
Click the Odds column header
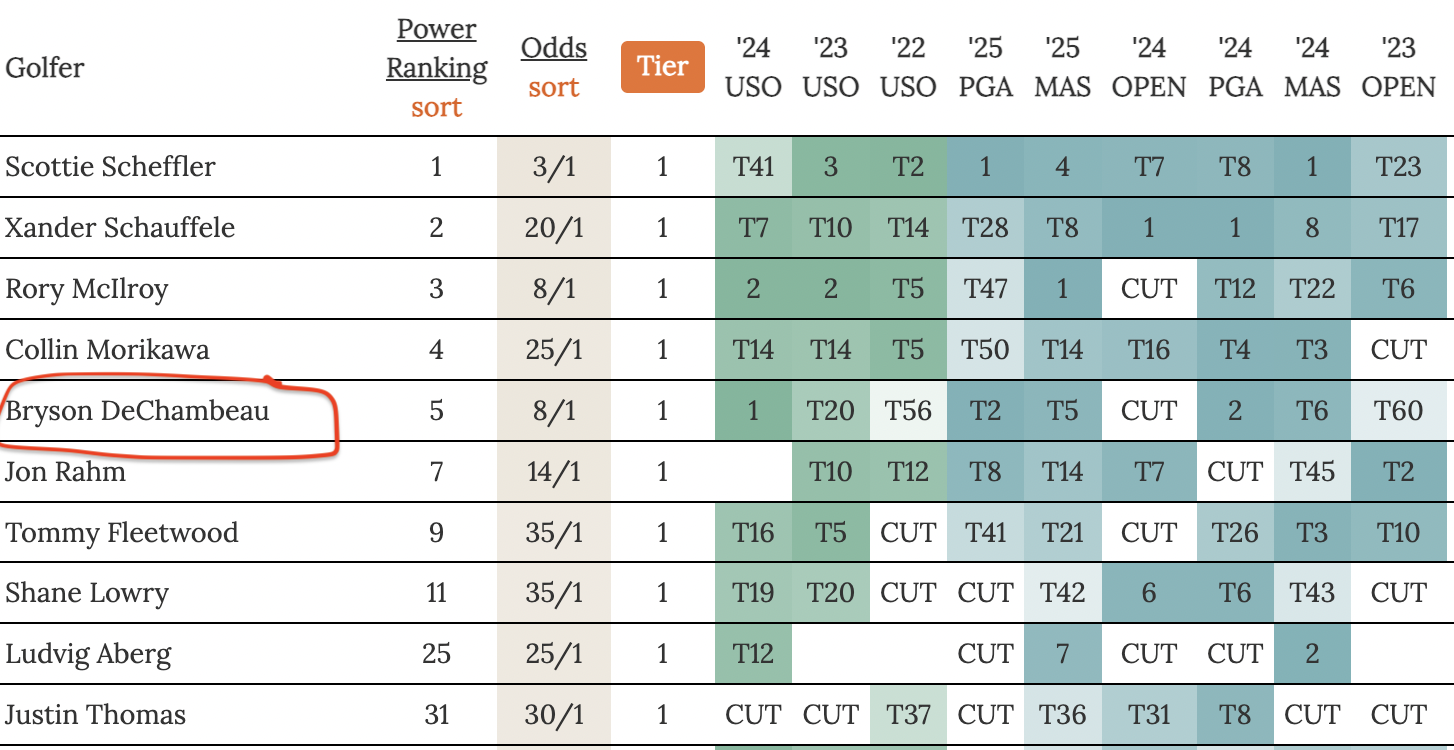554,48
